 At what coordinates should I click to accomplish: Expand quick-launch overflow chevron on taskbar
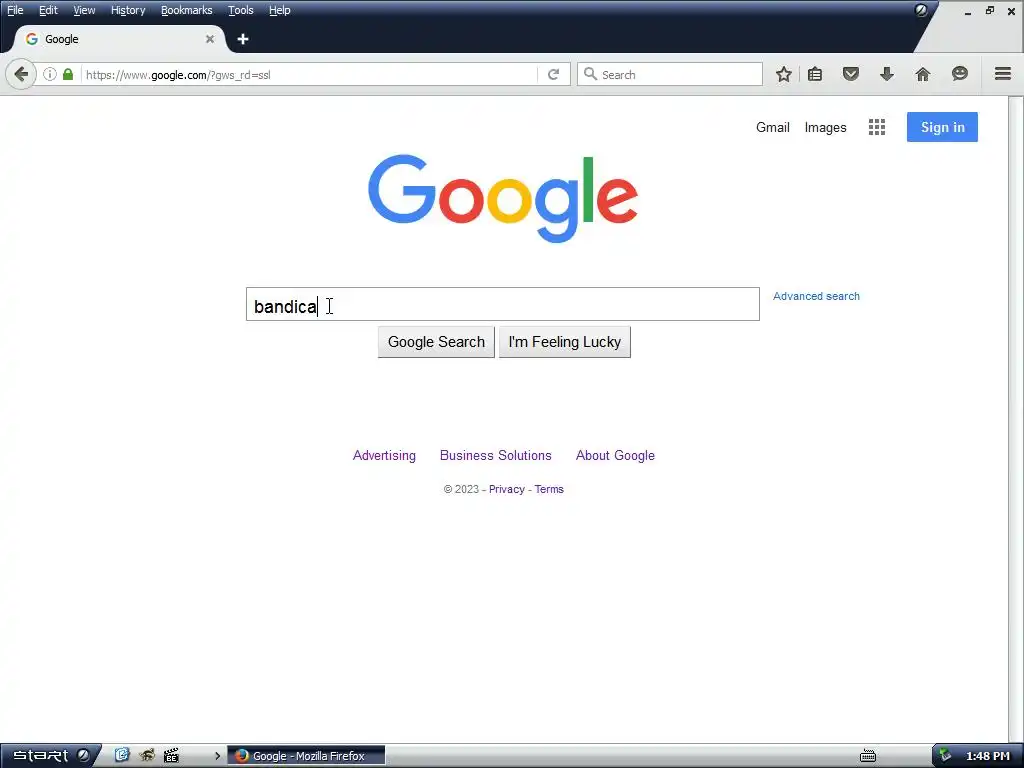(x=217, y=756)
